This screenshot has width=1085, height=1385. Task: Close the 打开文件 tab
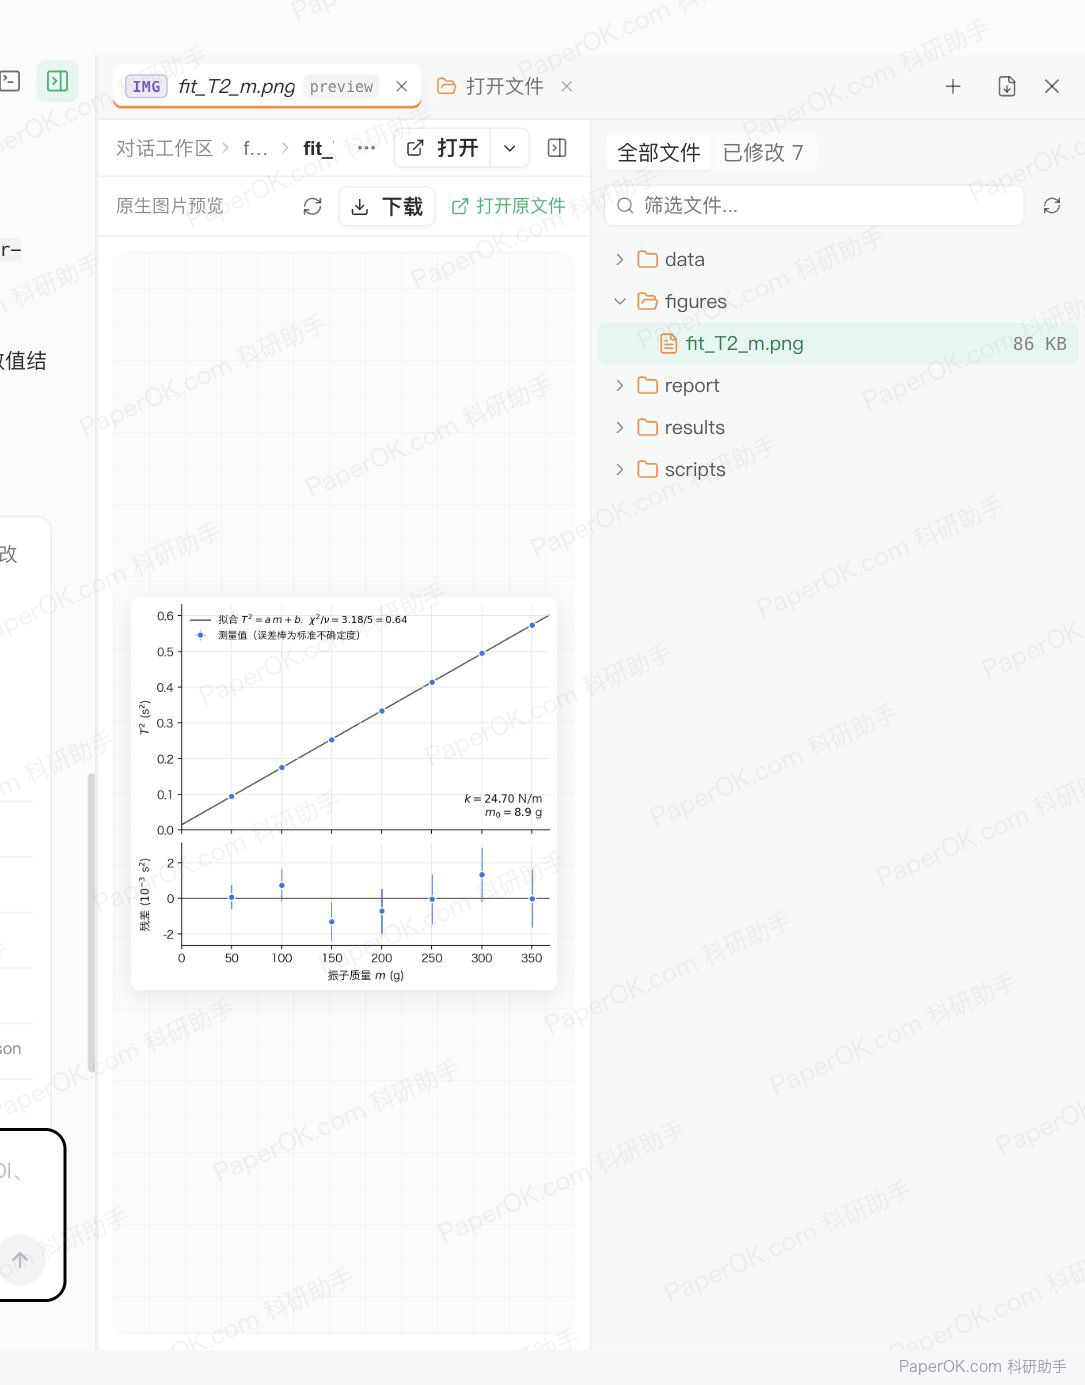click(x=567, y=86)
